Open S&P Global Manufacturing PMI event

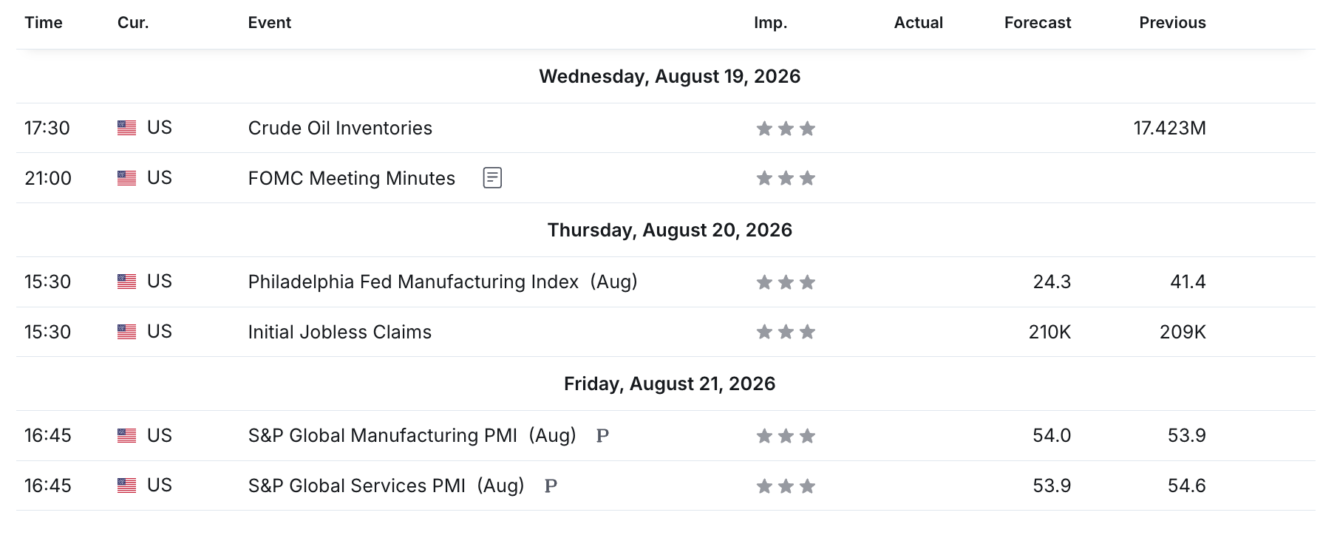click(x=412, y=436)
